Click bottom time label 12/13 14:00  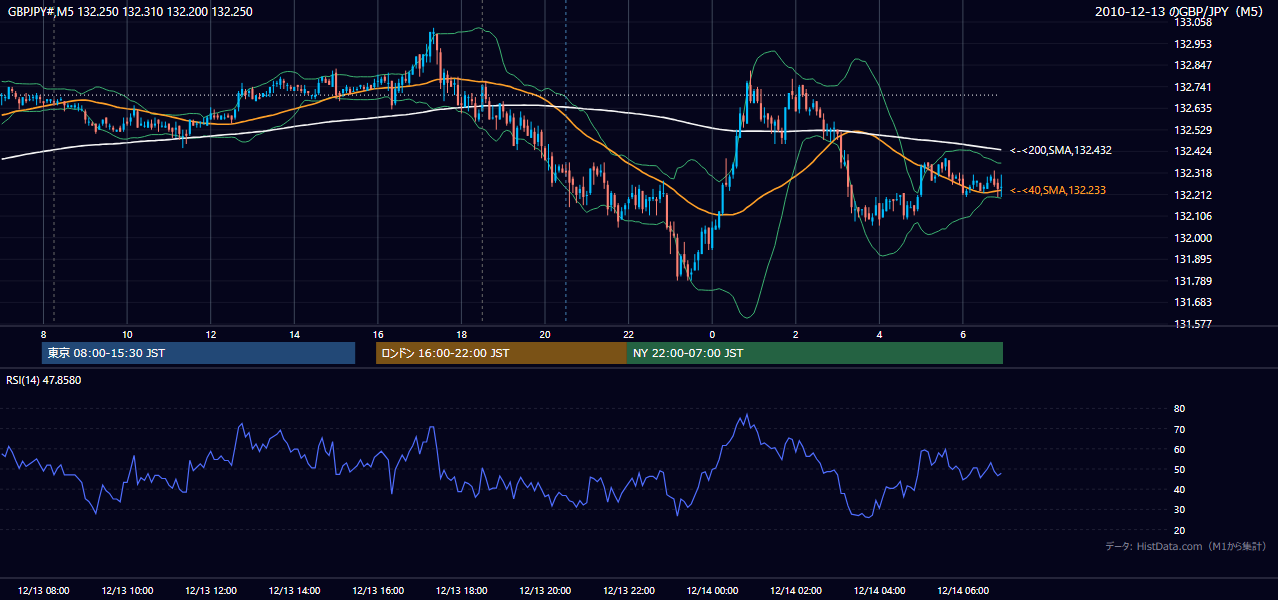click(294, 591)
